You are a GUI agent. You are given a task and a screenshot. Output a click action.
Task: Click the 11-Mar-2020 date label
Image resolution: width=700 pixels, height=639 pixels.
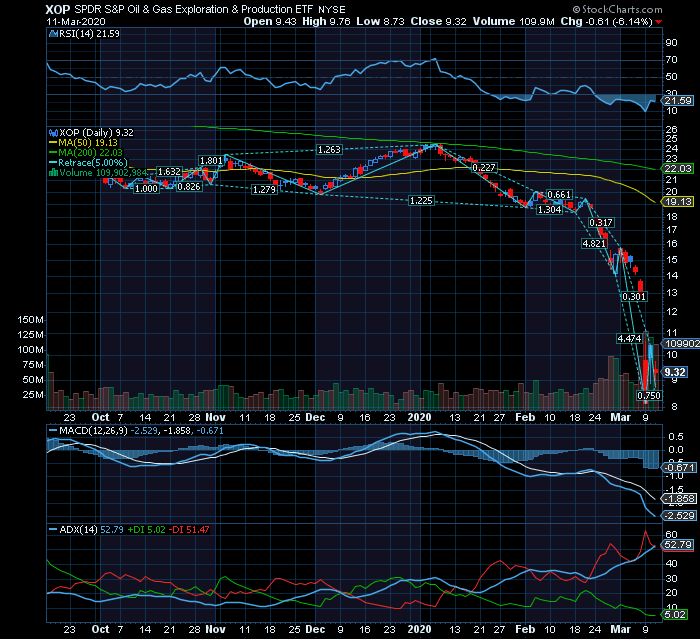coord(76,21)
